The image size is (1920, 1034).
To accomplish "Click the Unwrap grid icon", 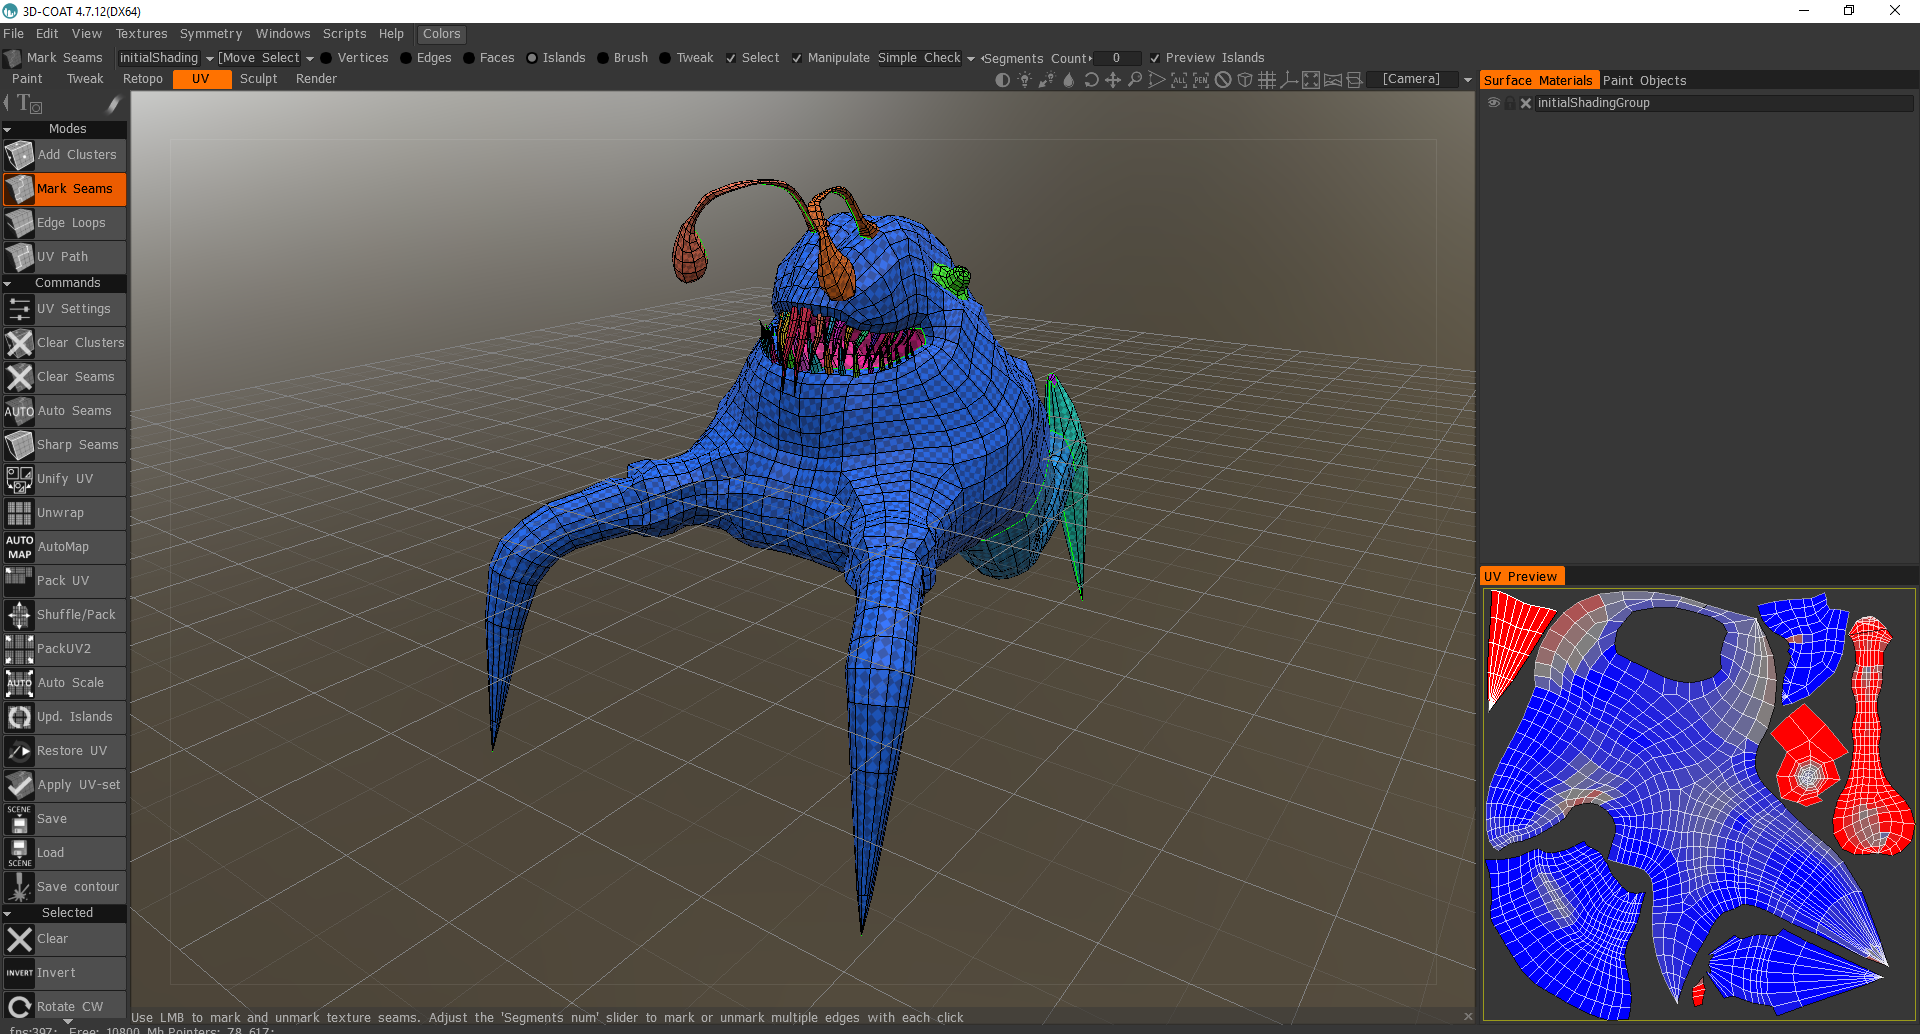I will [x=19, y=513].
